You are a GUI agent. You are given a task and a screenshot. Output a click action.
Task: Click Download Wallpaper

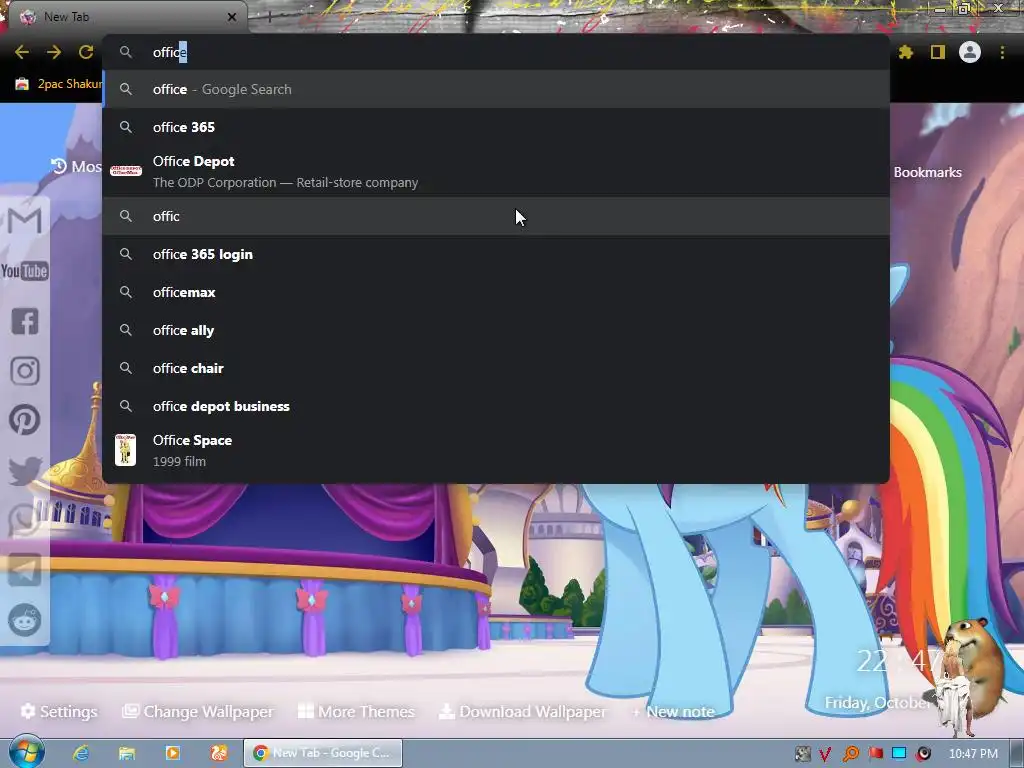point(522,711)
